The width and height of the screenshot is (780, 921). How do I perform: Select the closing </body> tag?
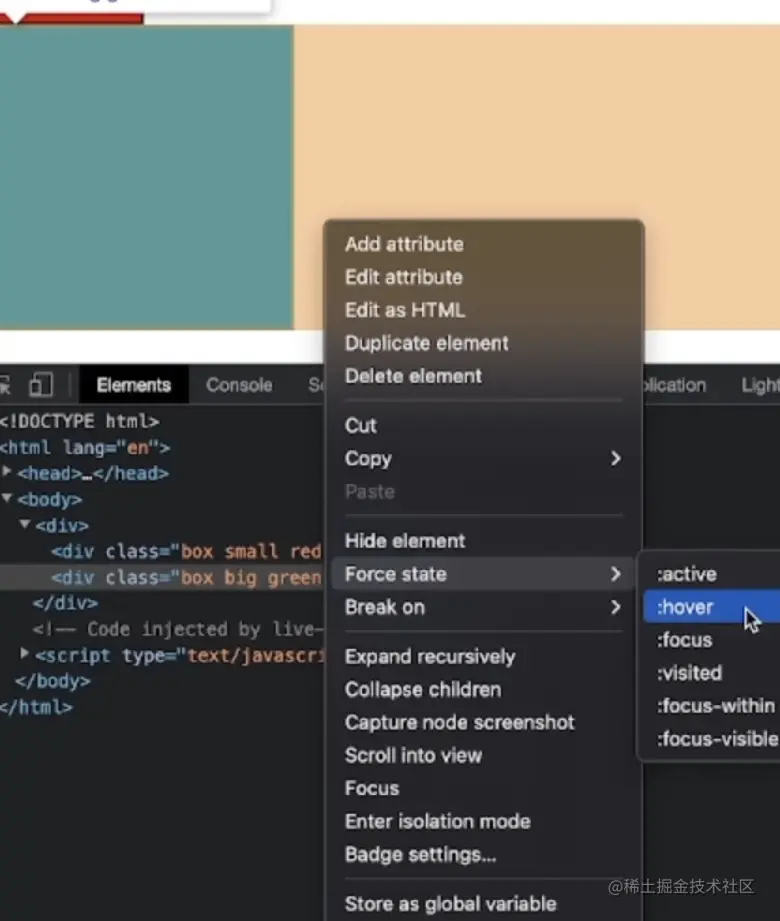(52, 681)
